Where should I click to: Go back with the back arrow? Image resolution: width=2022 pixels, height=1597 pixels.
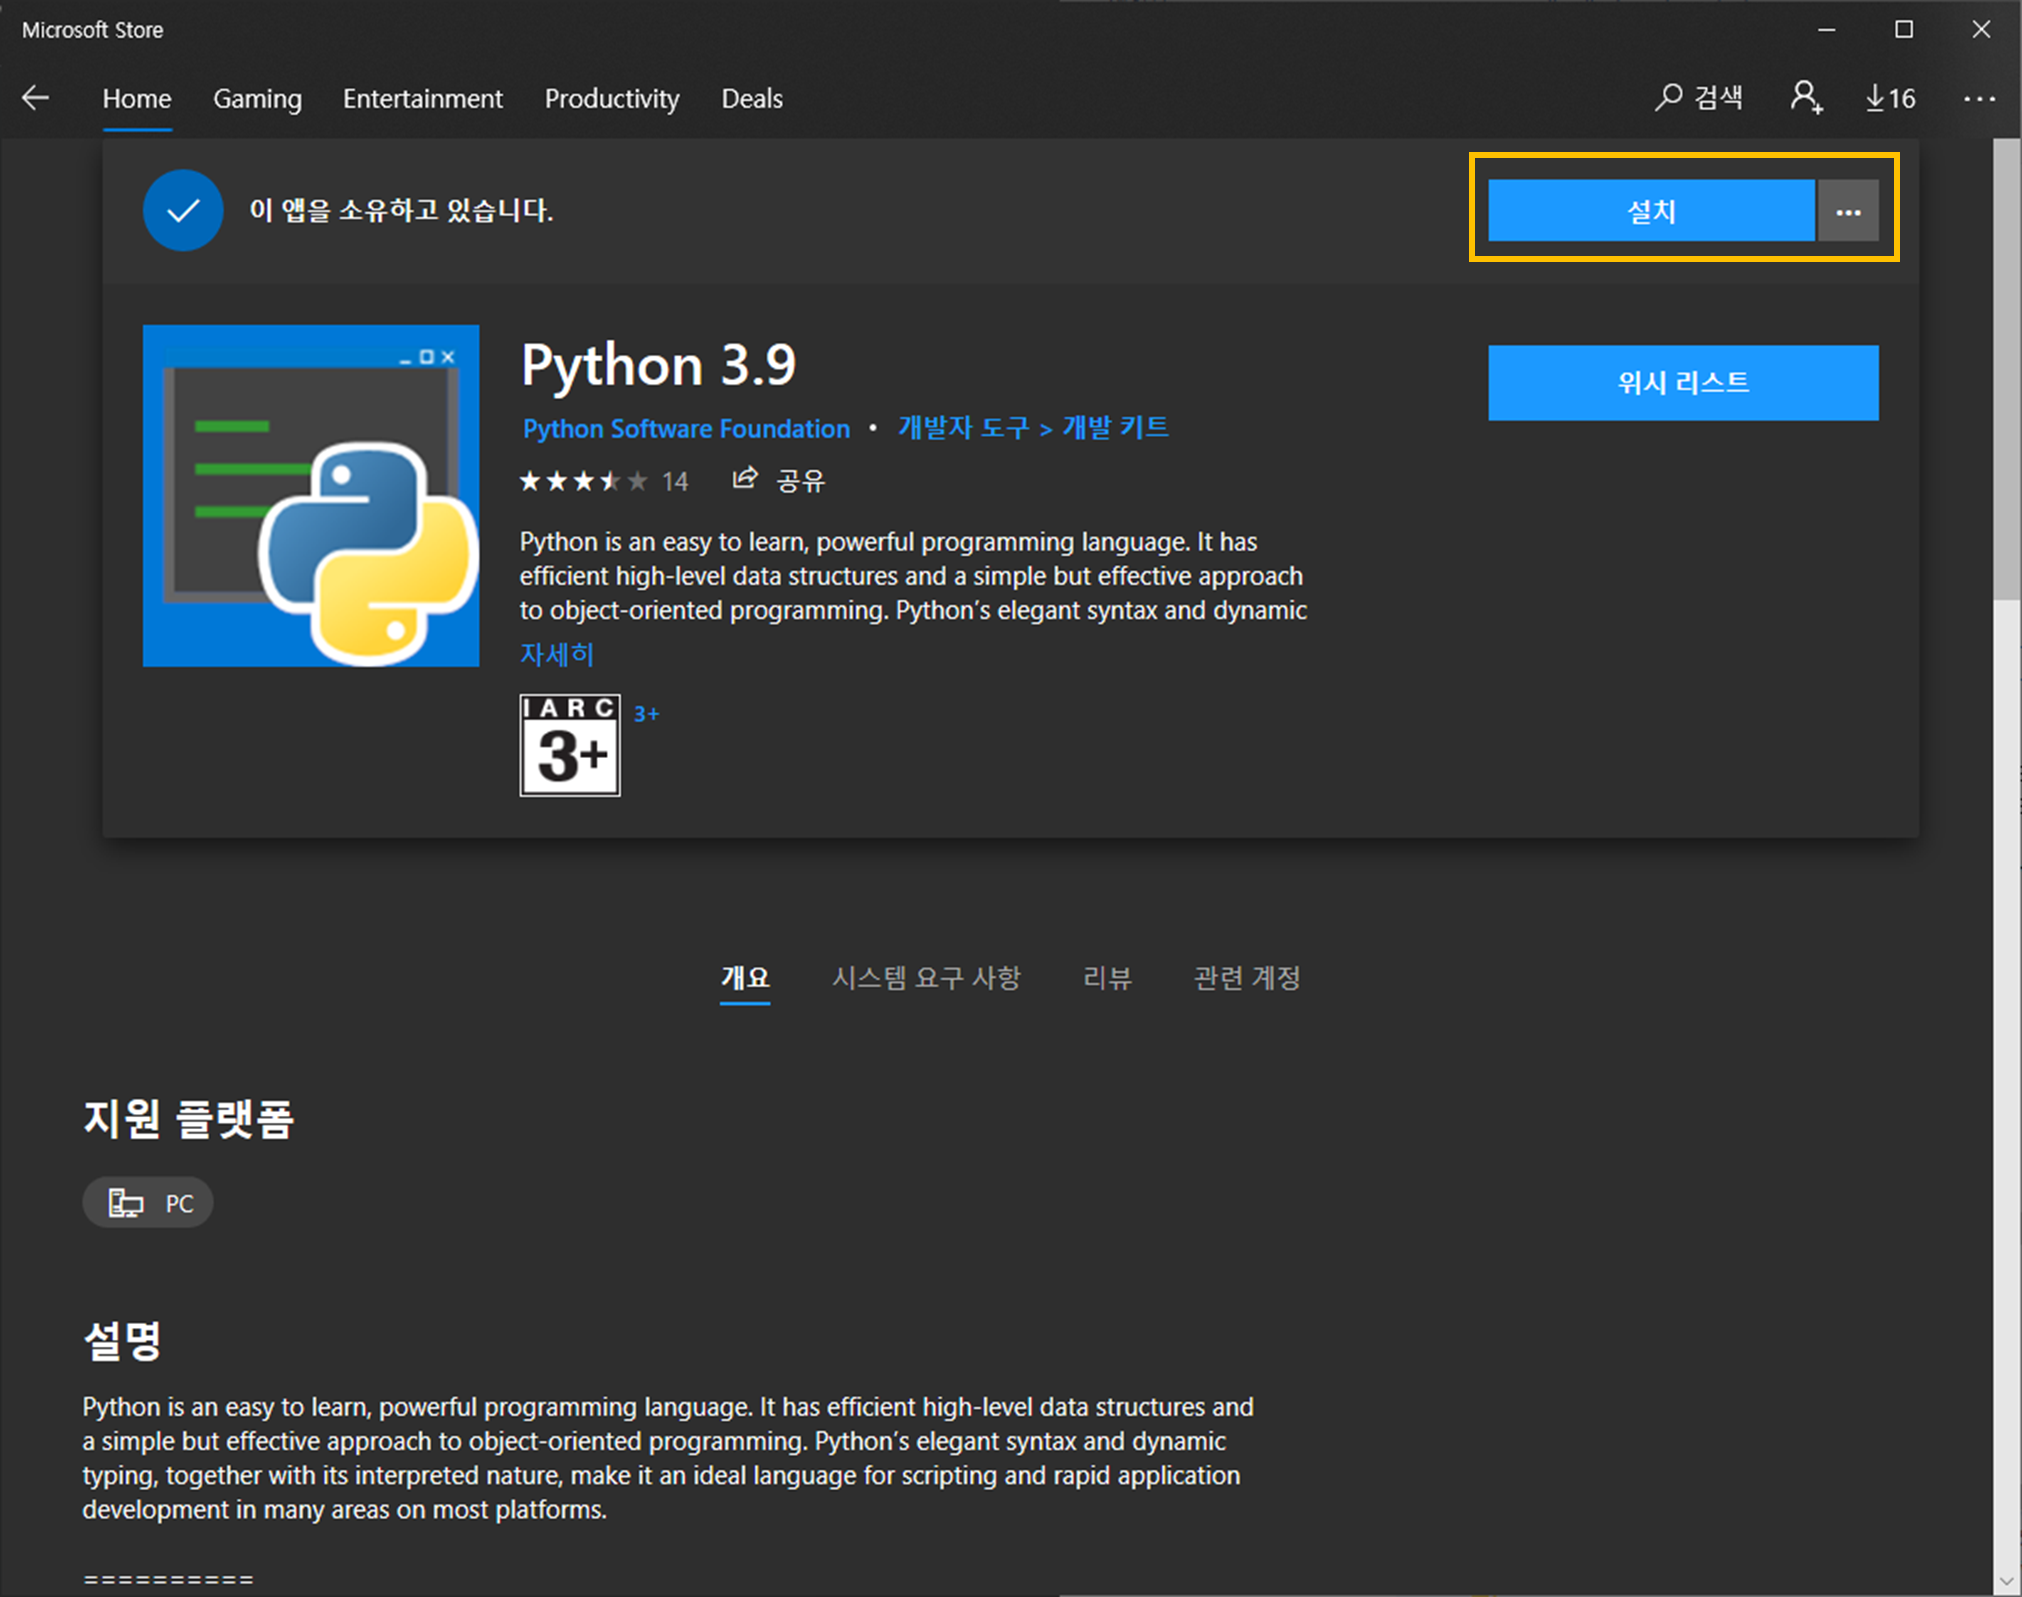coord(36,98)
